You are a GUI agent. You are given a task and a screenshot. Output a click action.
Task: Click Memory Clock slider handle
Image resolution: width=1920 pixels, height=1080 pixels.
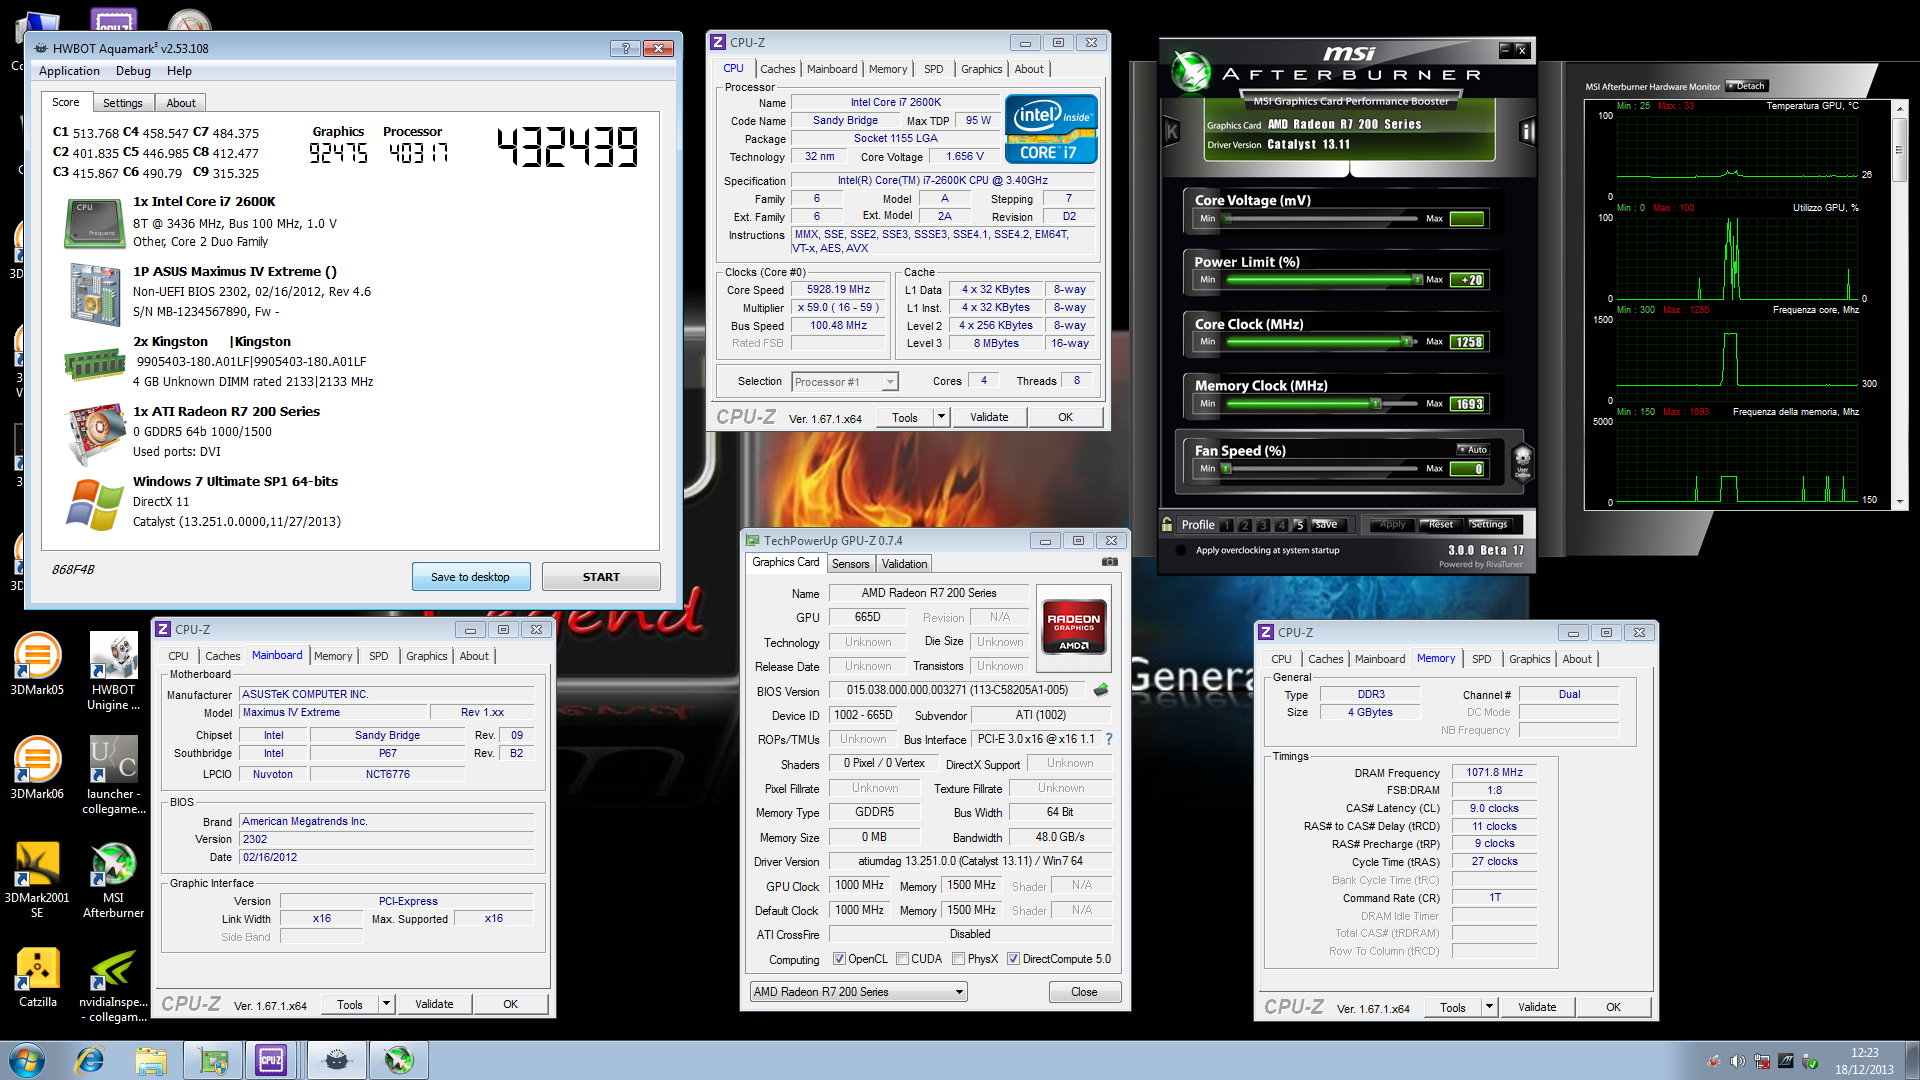1376,404
